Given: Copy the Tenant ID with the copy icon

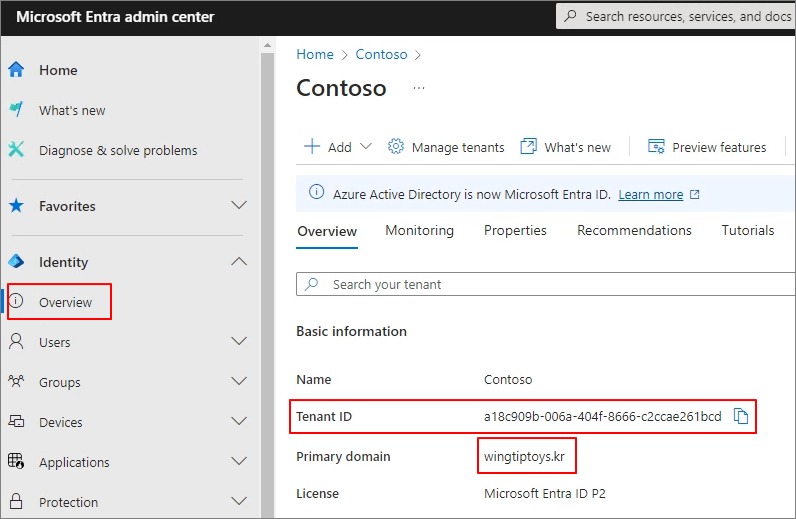Looking at the screenshot, I should point(741,416).
